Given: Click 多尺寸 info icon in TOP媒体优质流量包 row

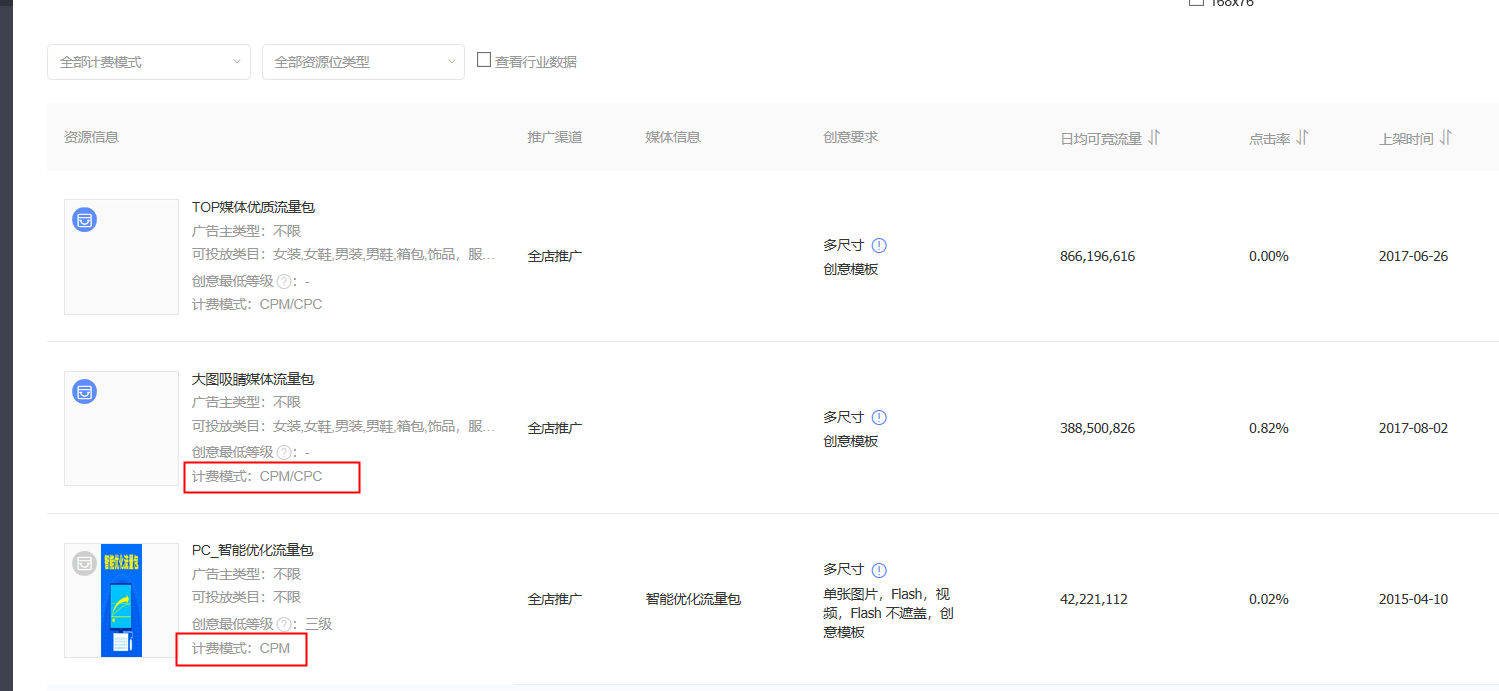Looking at the screenshot, I should coord(879,246).
